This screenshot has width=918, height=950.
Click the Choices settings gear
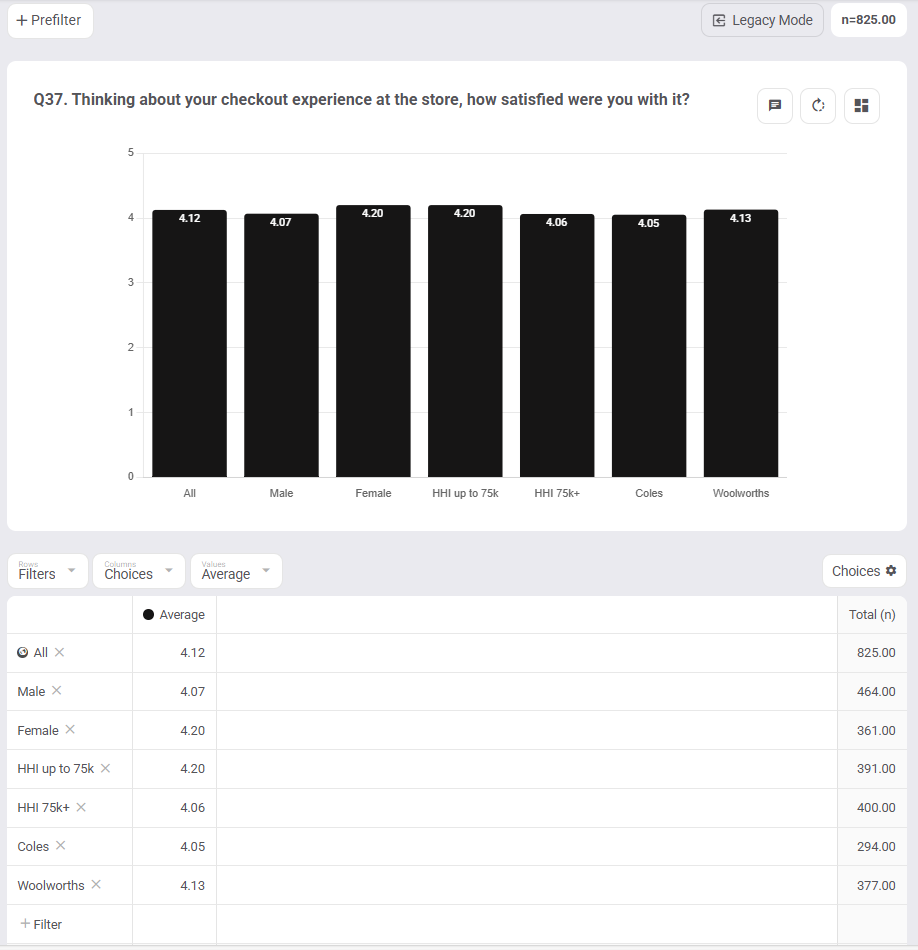(x=891, y=570)
